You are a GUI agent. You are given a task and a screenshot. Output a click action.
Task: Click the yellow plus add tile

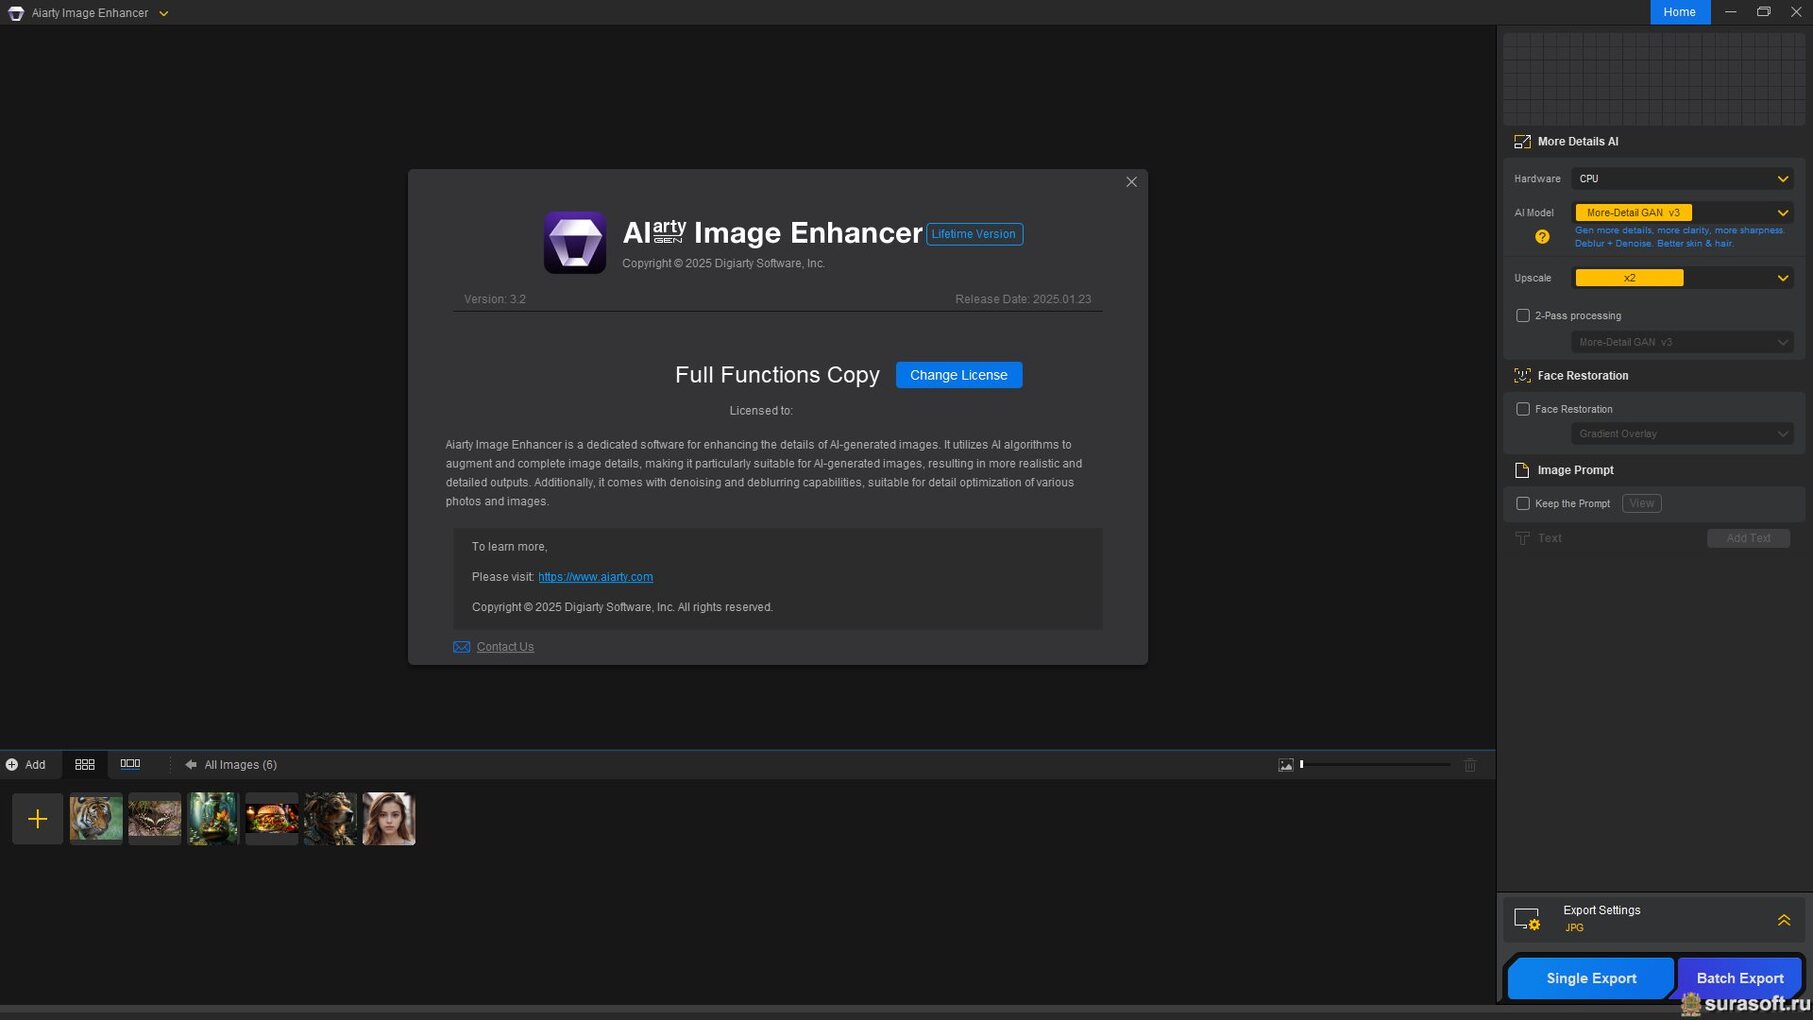(37, 819)
